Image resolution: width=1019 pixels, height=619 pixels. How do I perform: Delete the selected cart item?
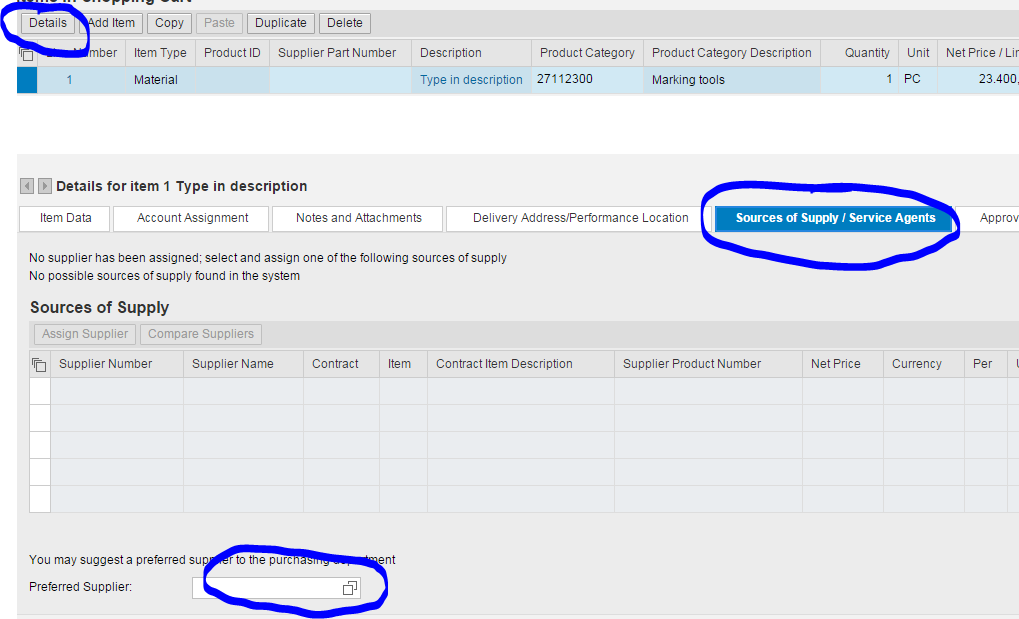(x=345, y=23)
